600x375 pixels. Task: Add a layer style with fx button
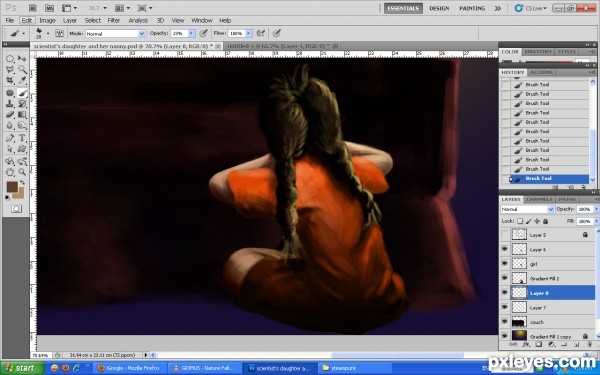pyautogui.click(x=526, y=344)
